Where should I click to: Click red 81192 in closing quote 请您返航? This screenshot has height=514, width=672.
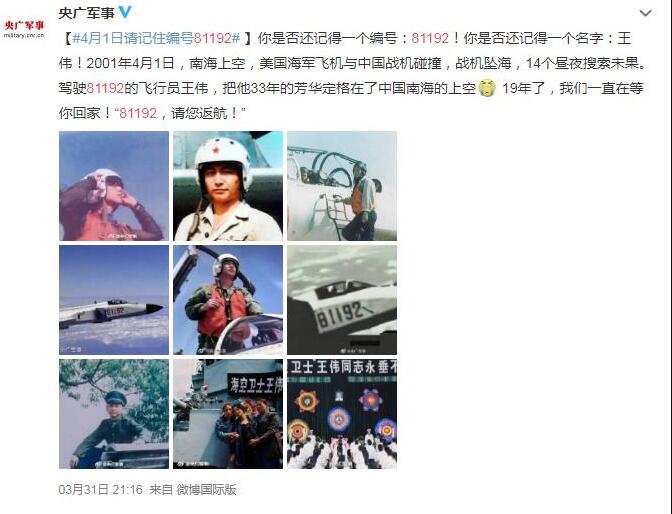point(138,113)
